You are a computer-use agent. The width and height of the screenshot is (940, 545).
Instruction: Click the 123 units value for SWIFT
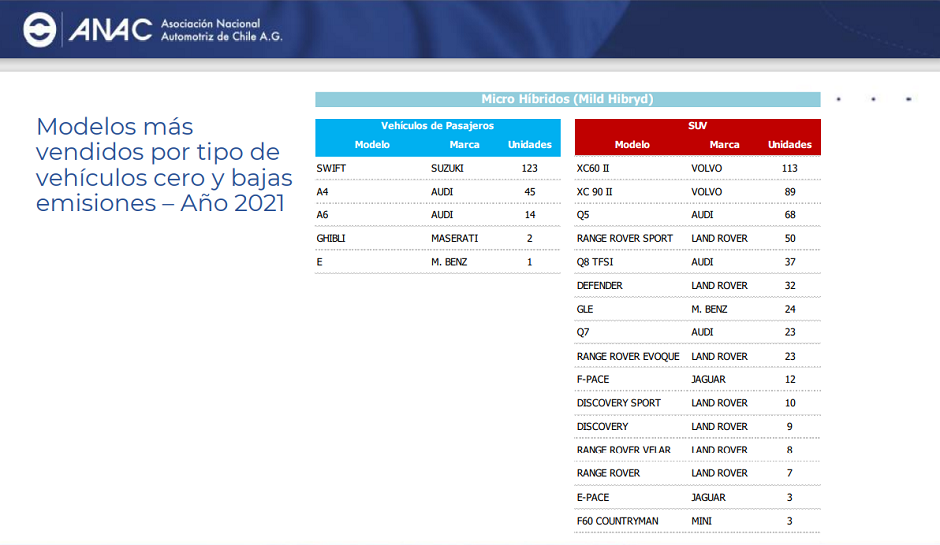[529, 168]
